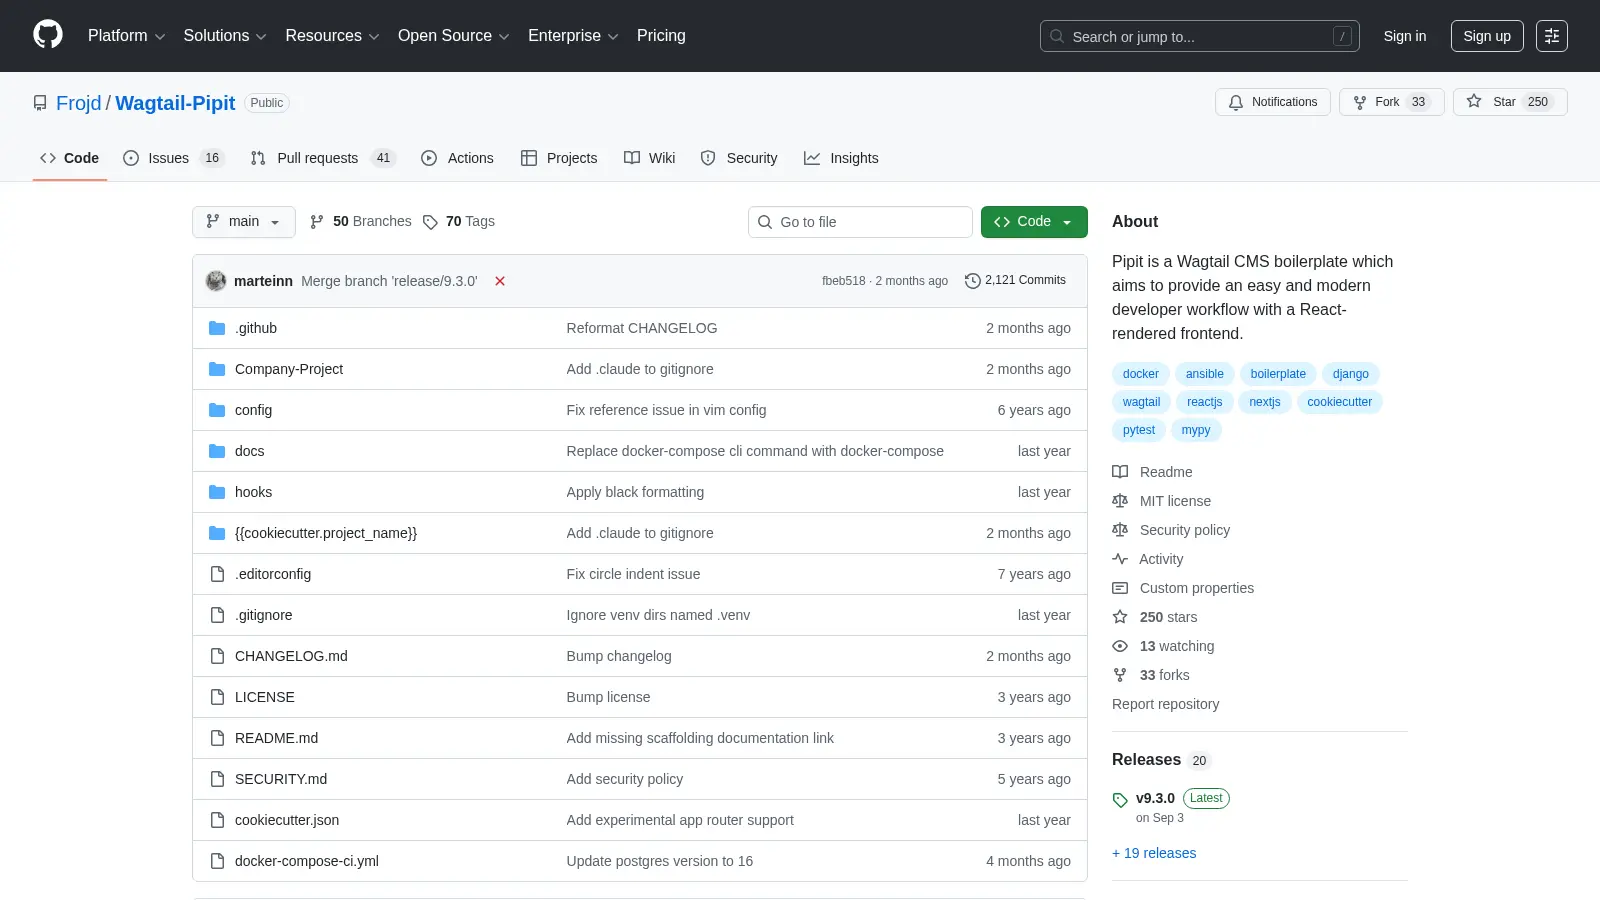Expand the Solutions menu
The width and height of the screenshot is (1600, 900).
click(x=225, y=36)
